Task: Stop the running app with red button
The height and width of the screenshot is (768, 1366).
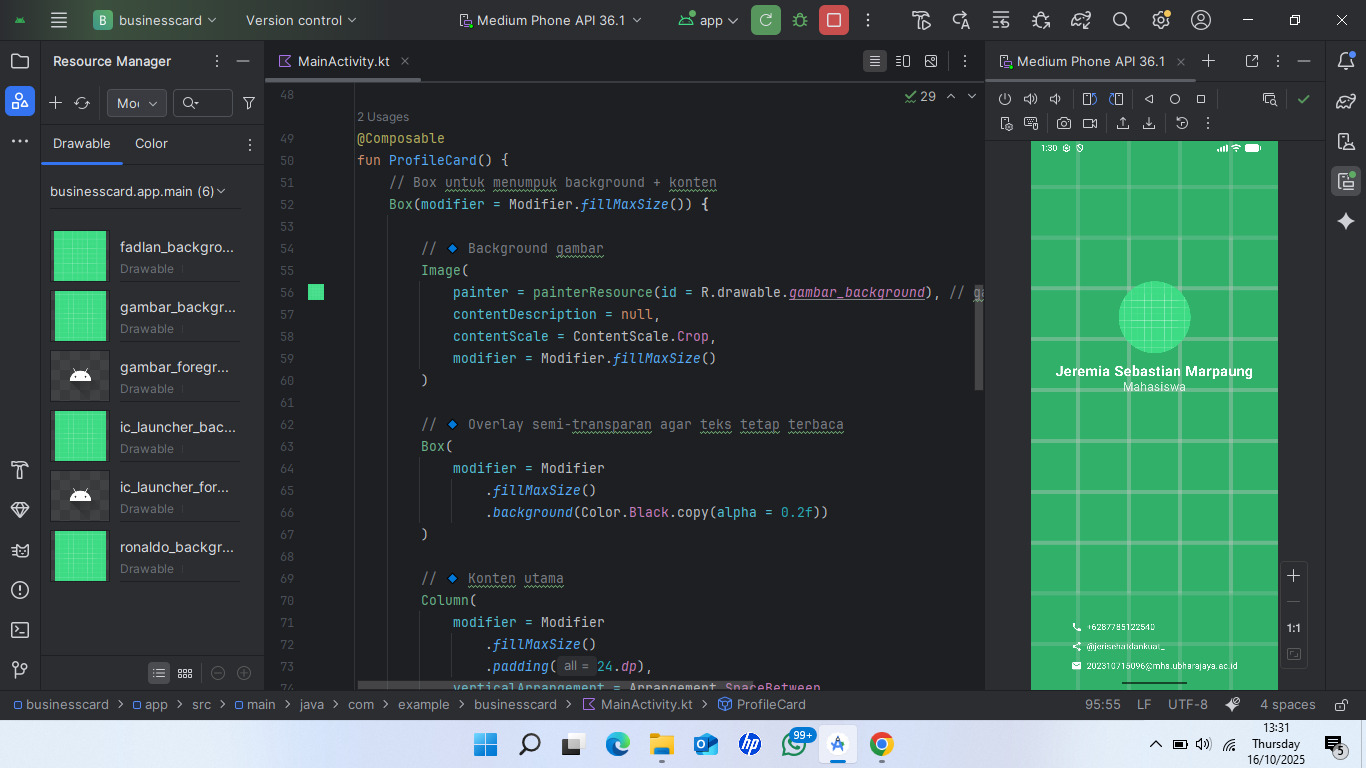Action: 833,20
